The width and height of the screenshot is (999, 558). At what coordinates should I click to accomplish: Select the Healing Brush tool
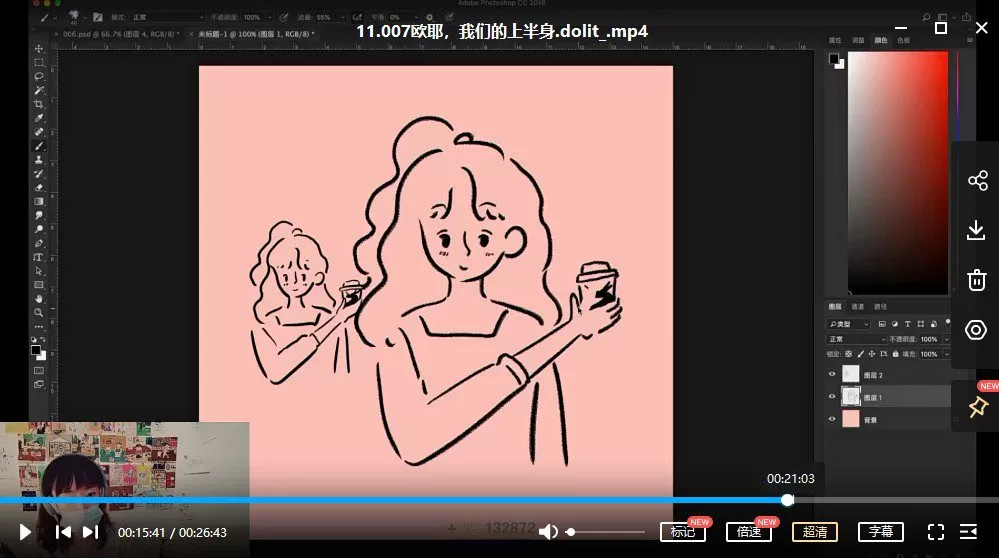click(x=39, y=132)
